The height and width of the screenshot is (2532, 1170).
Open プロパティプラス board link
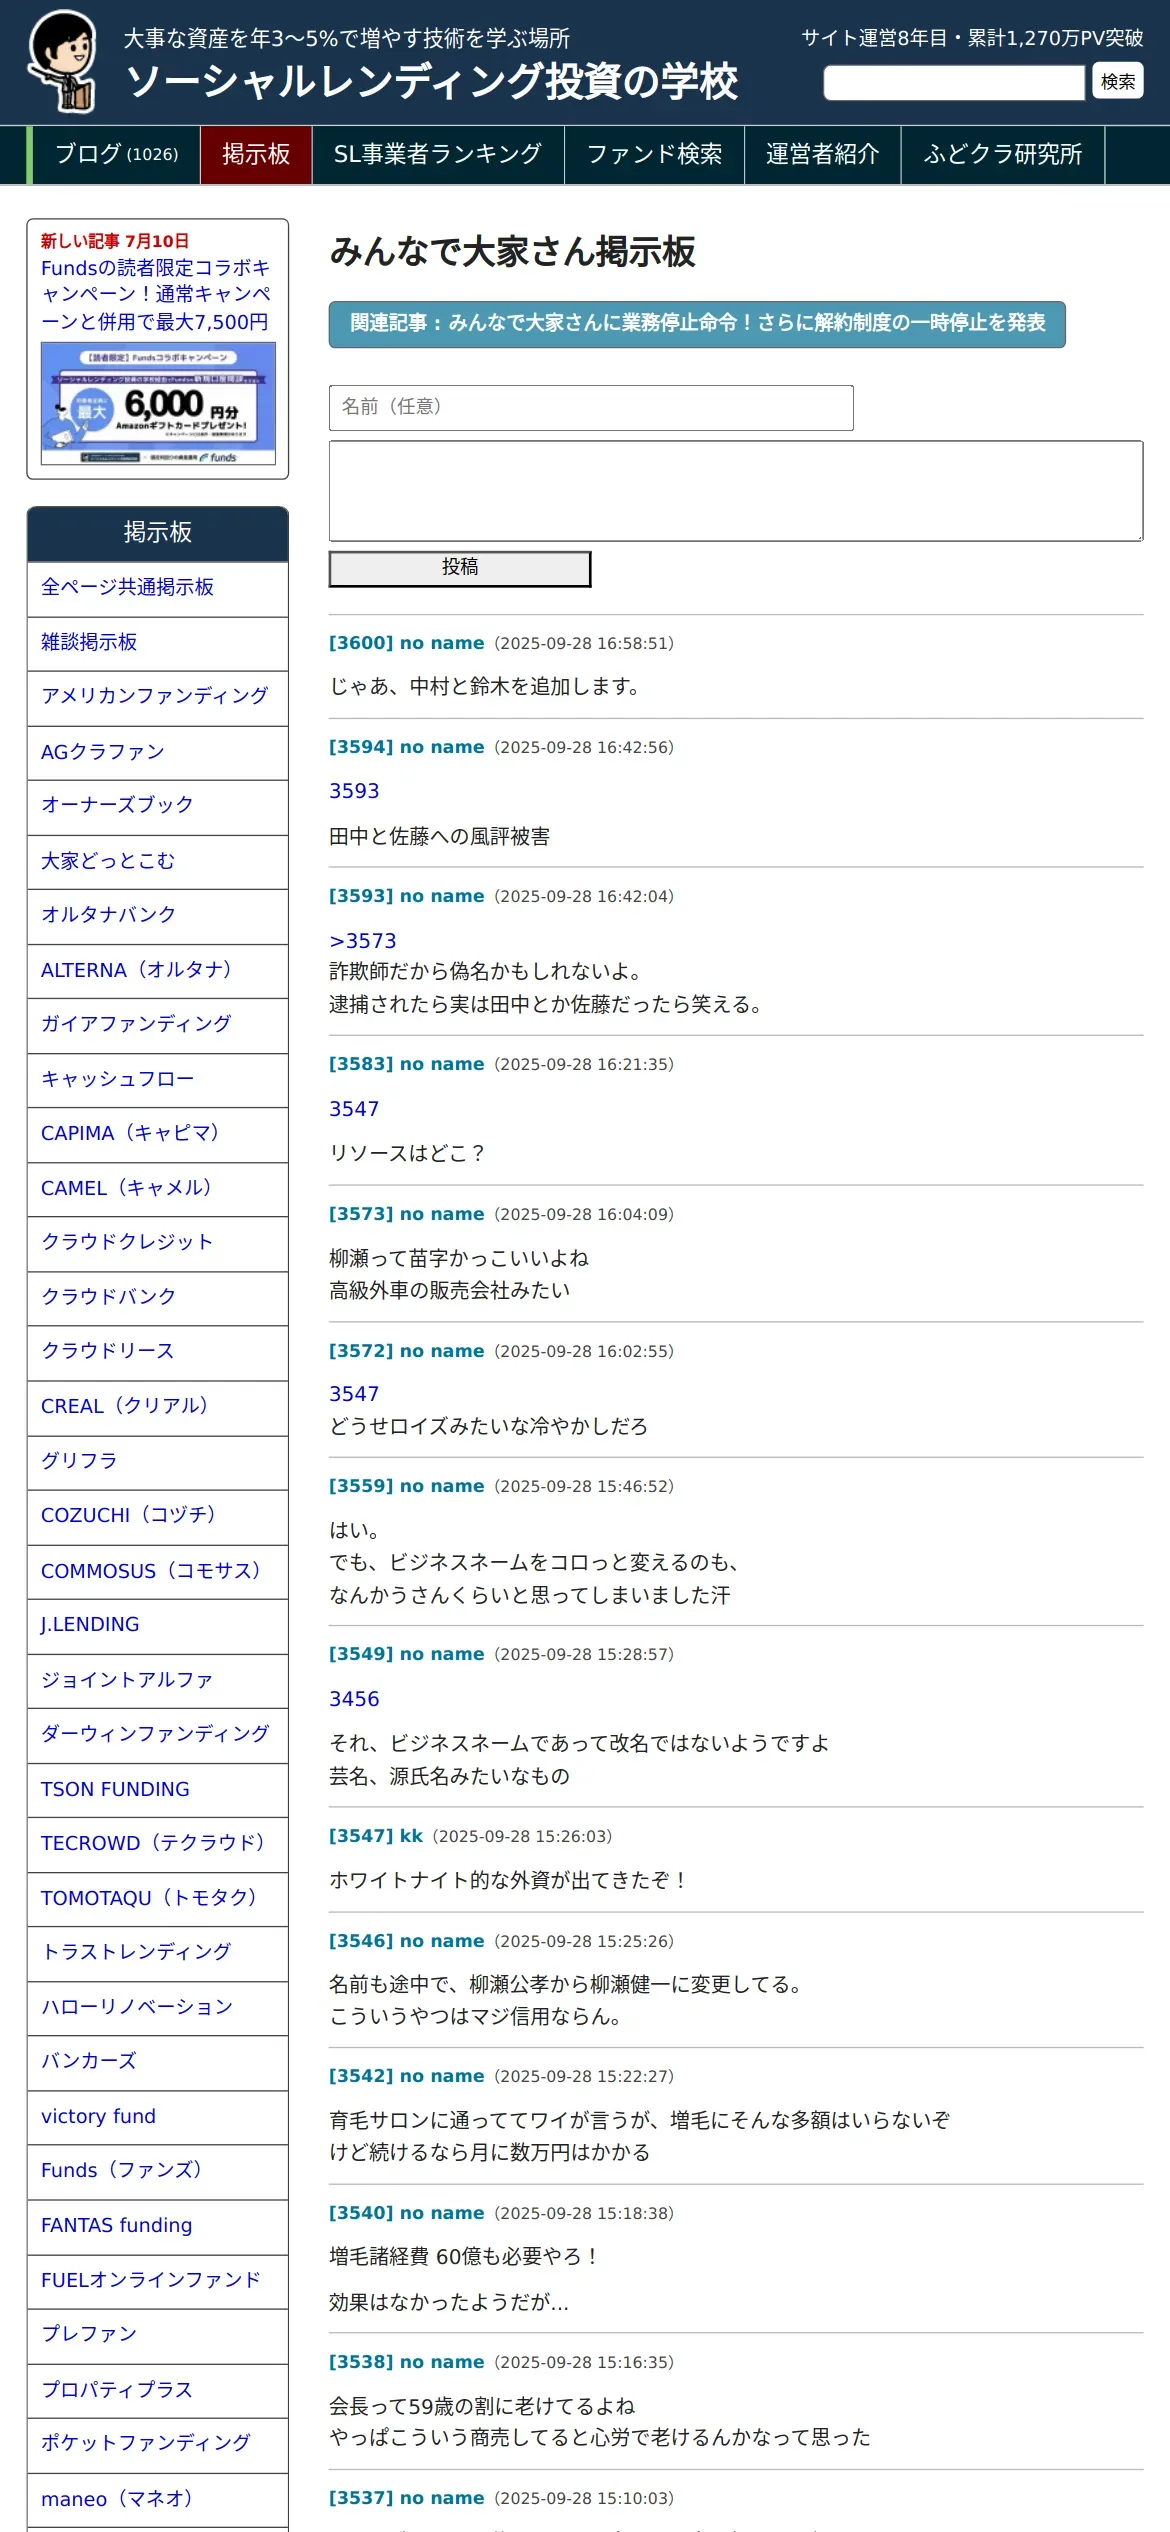(x=158, y=2389)
